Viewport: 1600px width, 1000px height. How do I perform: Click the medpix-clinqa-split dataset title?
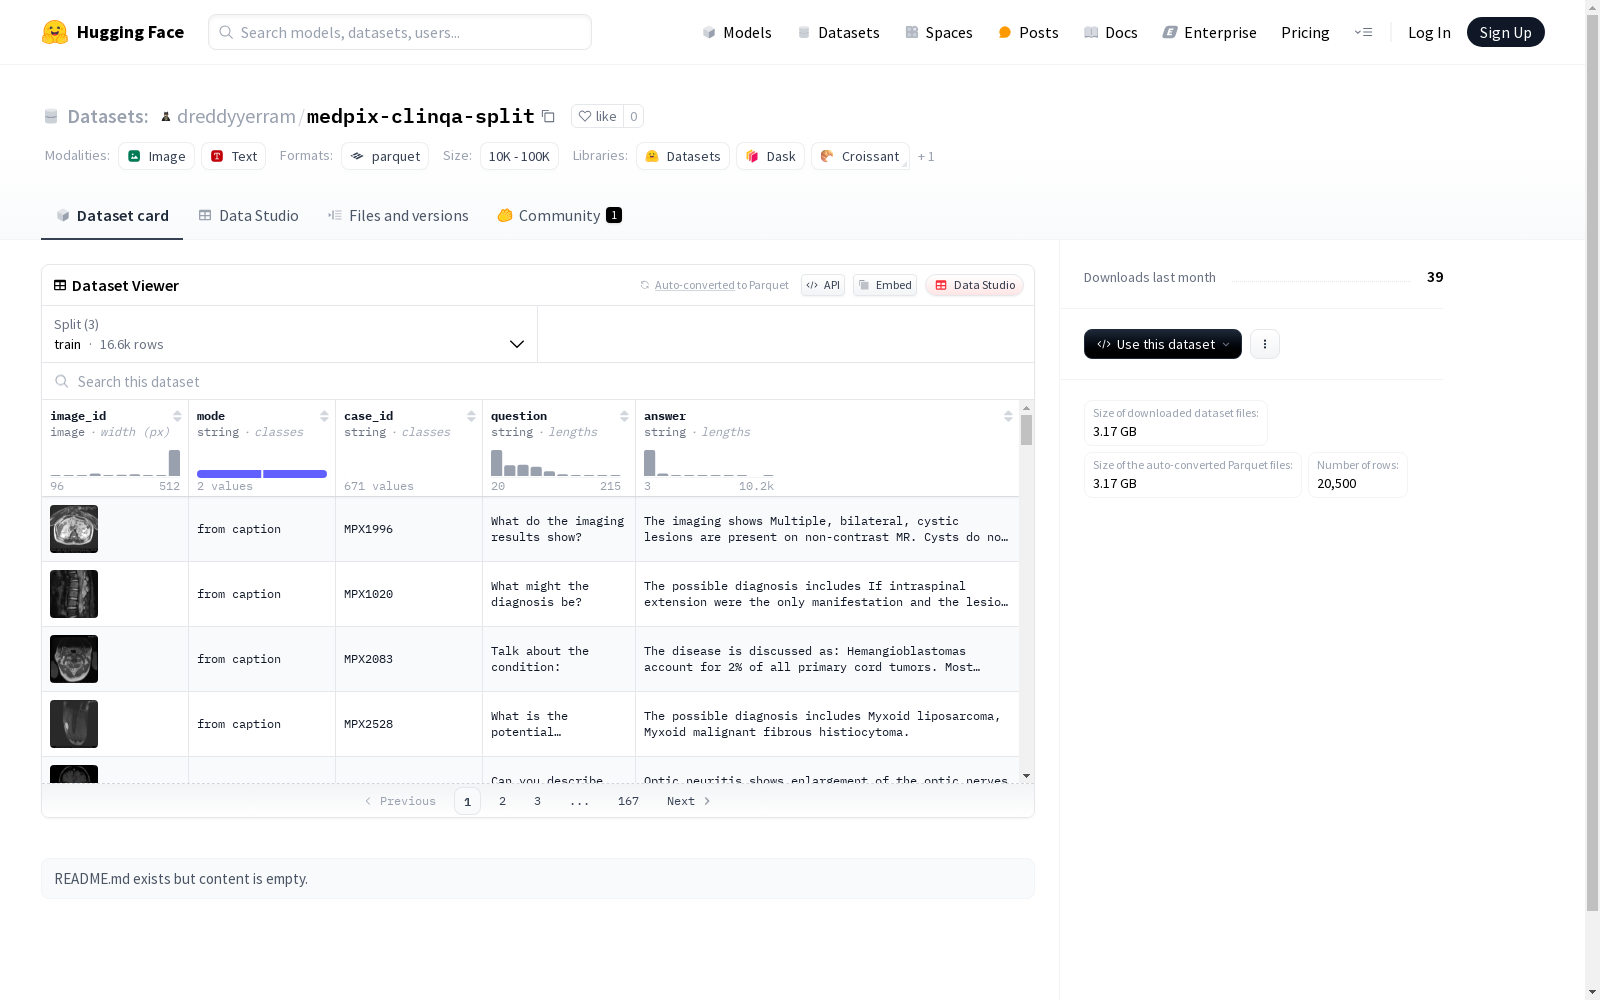pyautogui.click(x=420, y=116)
